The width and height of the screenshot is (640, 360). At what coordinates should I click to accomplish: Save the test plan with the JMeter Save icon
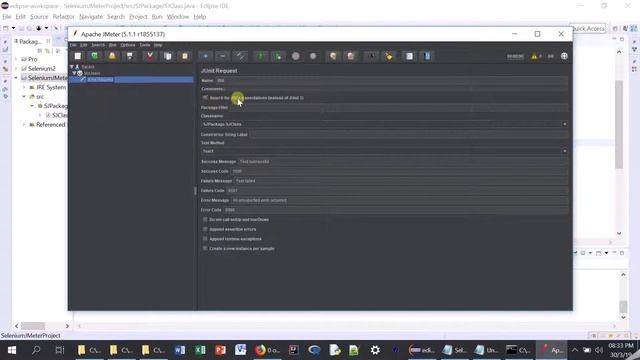pyautogui.click(x=129, y=56)
